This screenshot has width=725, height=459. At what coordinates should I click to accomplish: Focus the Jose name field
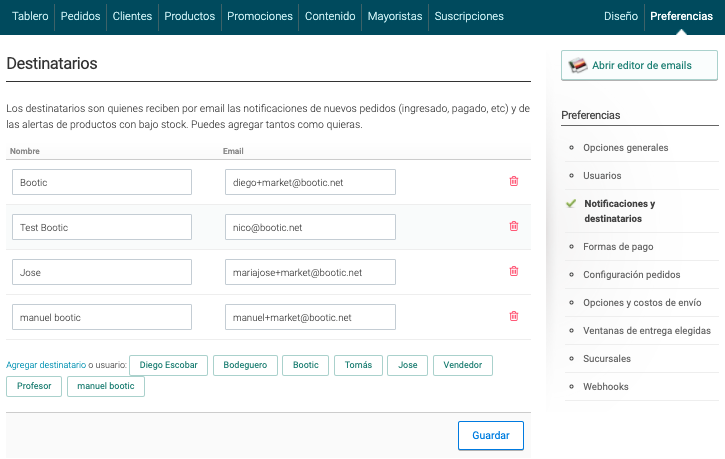click(x=102, y=272)
